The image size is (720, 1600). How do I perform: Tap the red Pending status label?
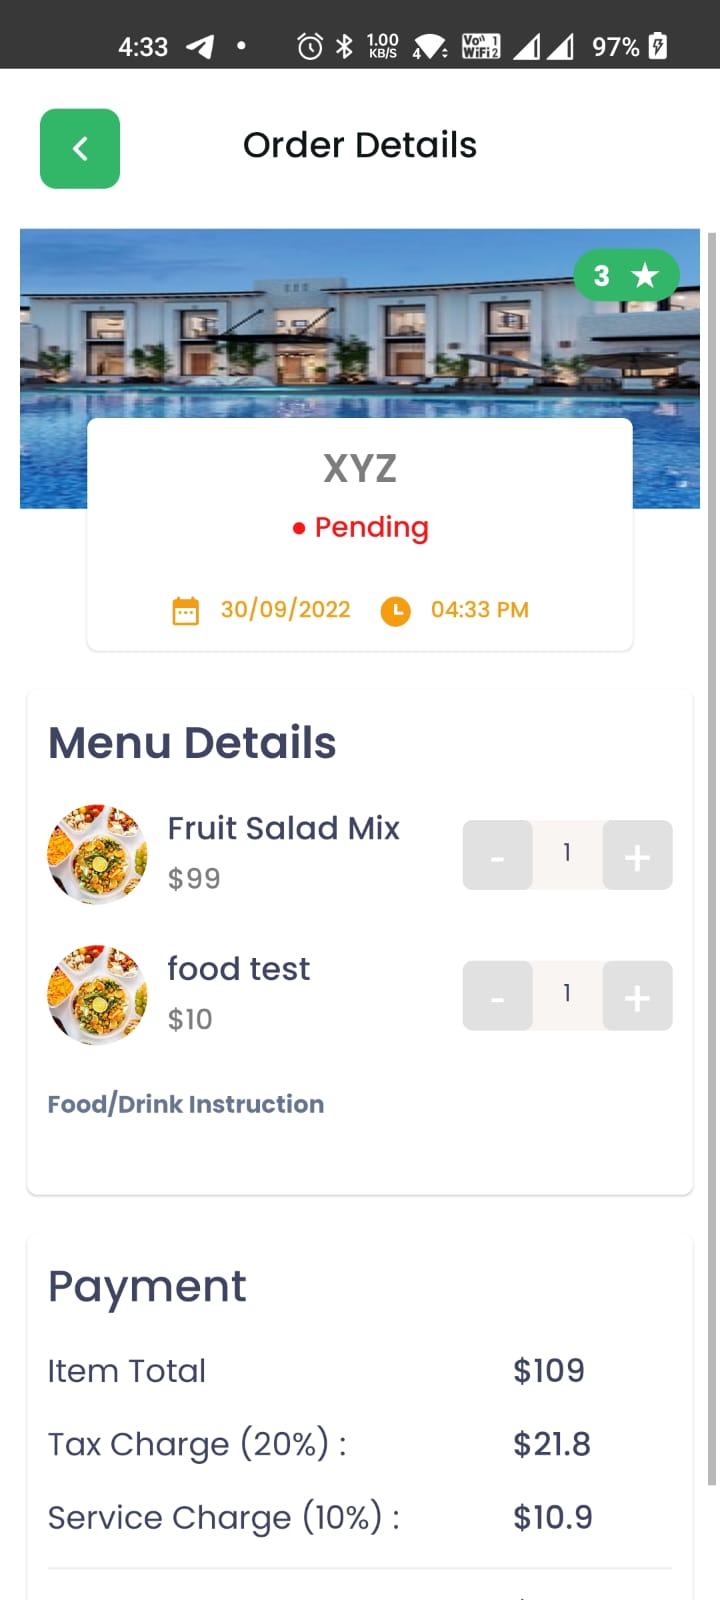click(x=361, y=527)
